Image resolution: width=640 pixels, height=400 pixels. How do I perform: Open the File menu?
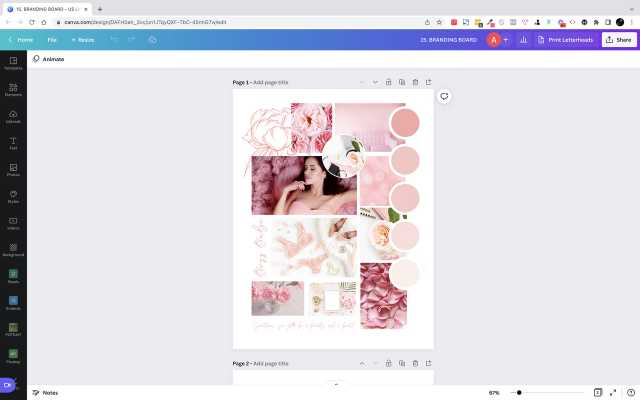click(x=52, y=39)
